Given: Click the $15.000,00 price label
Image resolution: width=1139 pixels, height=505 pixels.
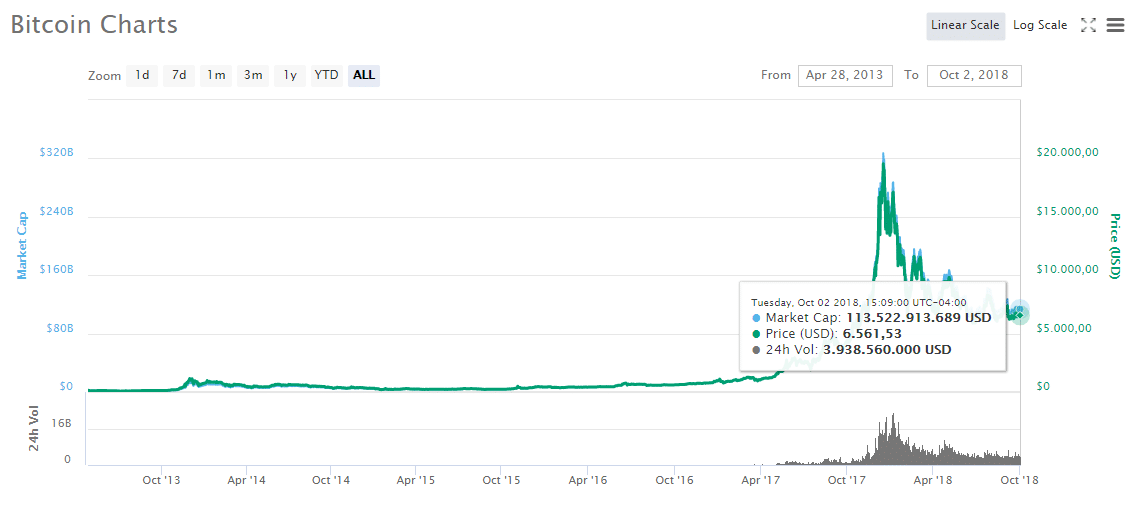Looking at the screenshot, I should click(1066, 211).
